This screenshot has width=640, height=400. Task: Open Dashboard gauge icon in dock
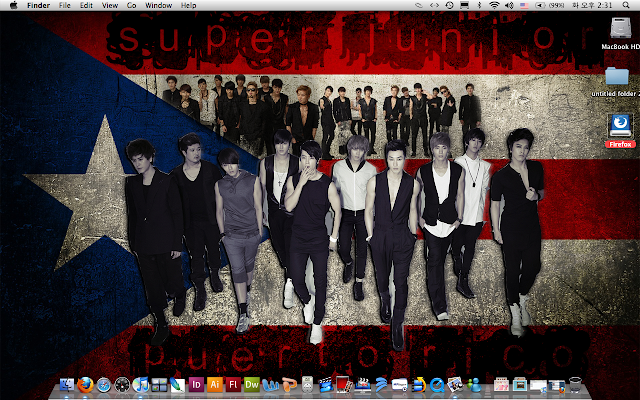[x=122, y=385]
